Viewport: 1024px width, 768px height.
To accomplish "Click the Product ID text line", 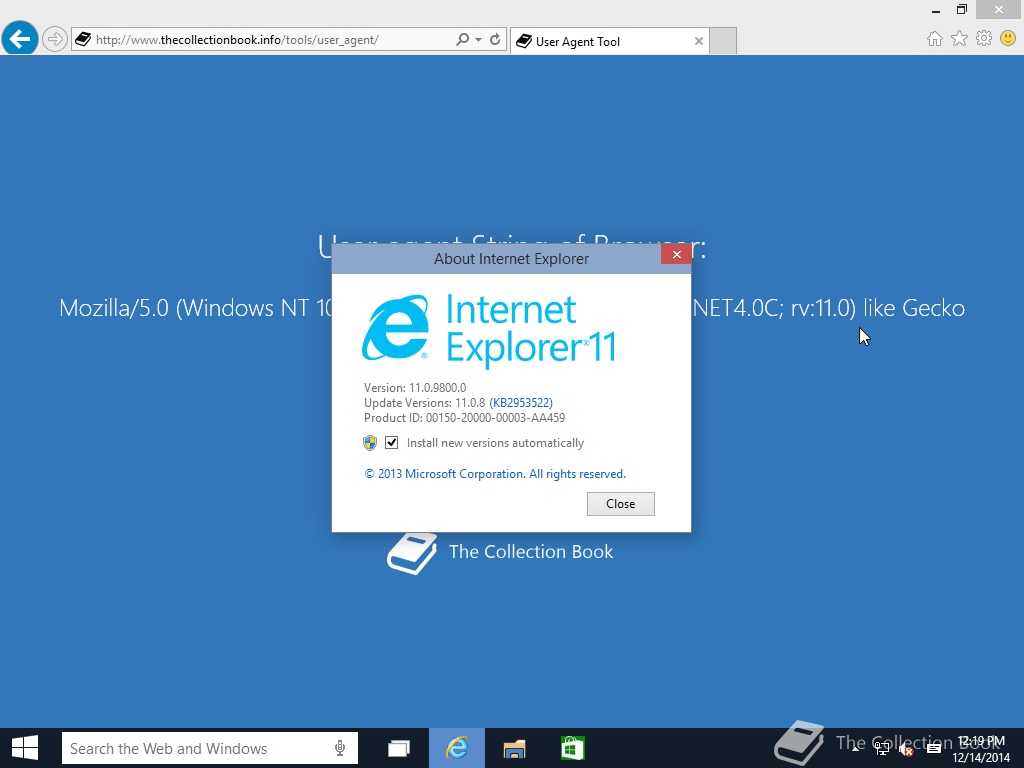I will coord(464,418).
